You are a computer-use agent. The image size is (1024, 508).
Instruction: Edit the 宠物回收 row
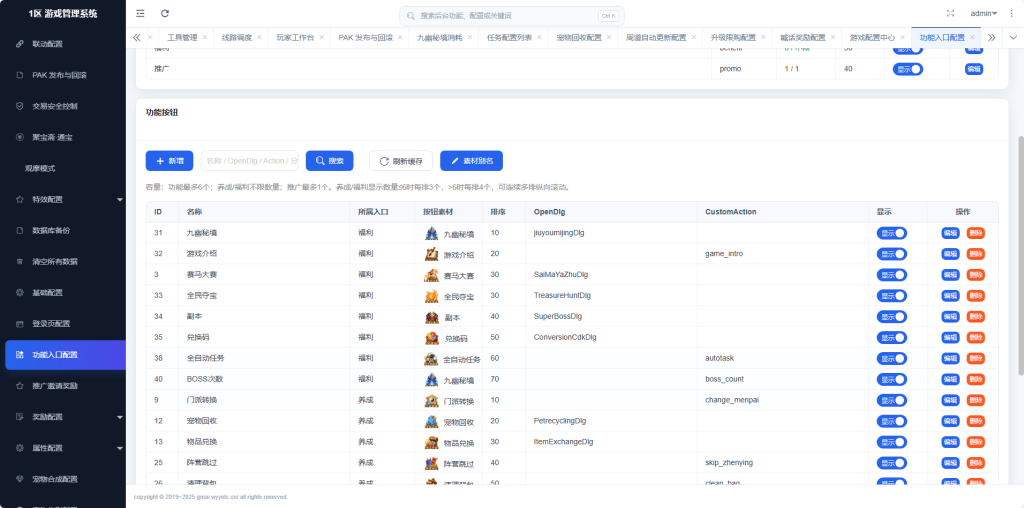click(950, 421)
